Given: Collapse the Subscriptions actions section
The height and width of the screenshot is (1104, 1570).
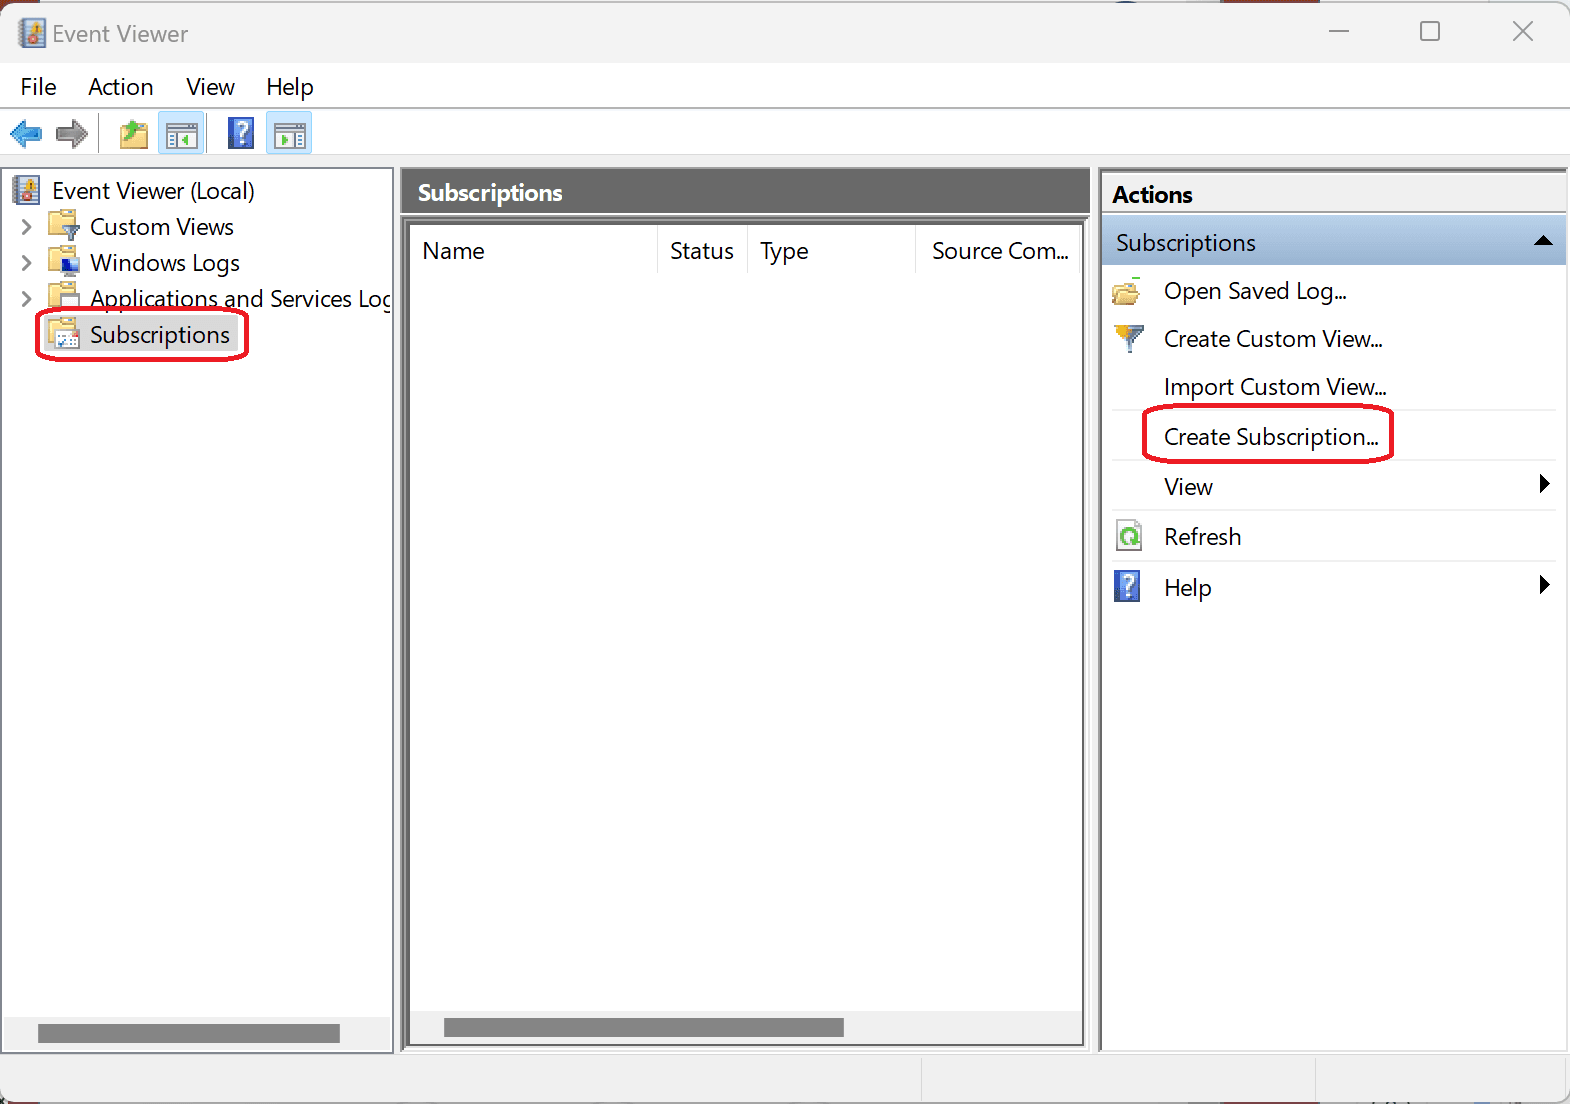Looking at the screenshot, I should point(1543,241).
